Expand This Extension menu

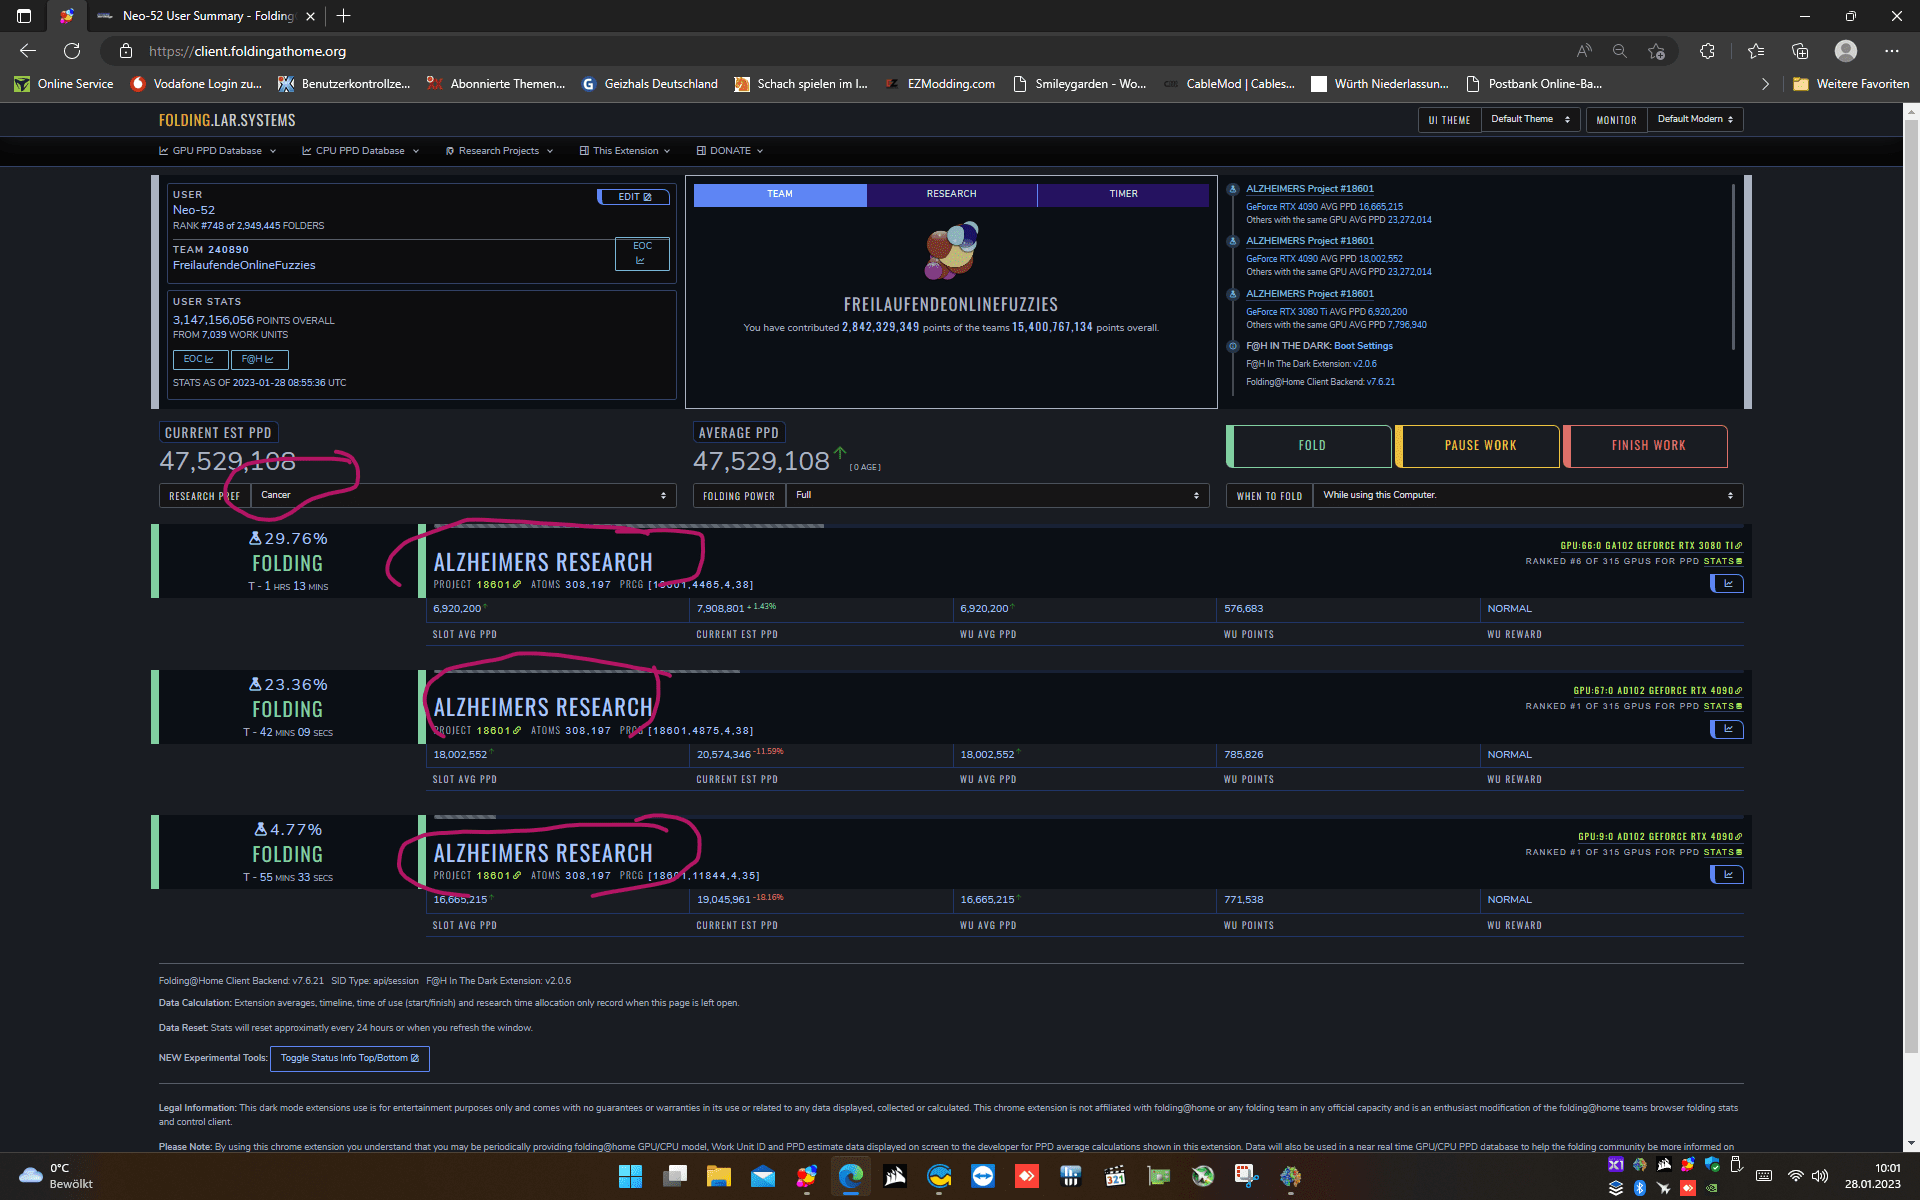pyautogui.click(x=625, y=151)
